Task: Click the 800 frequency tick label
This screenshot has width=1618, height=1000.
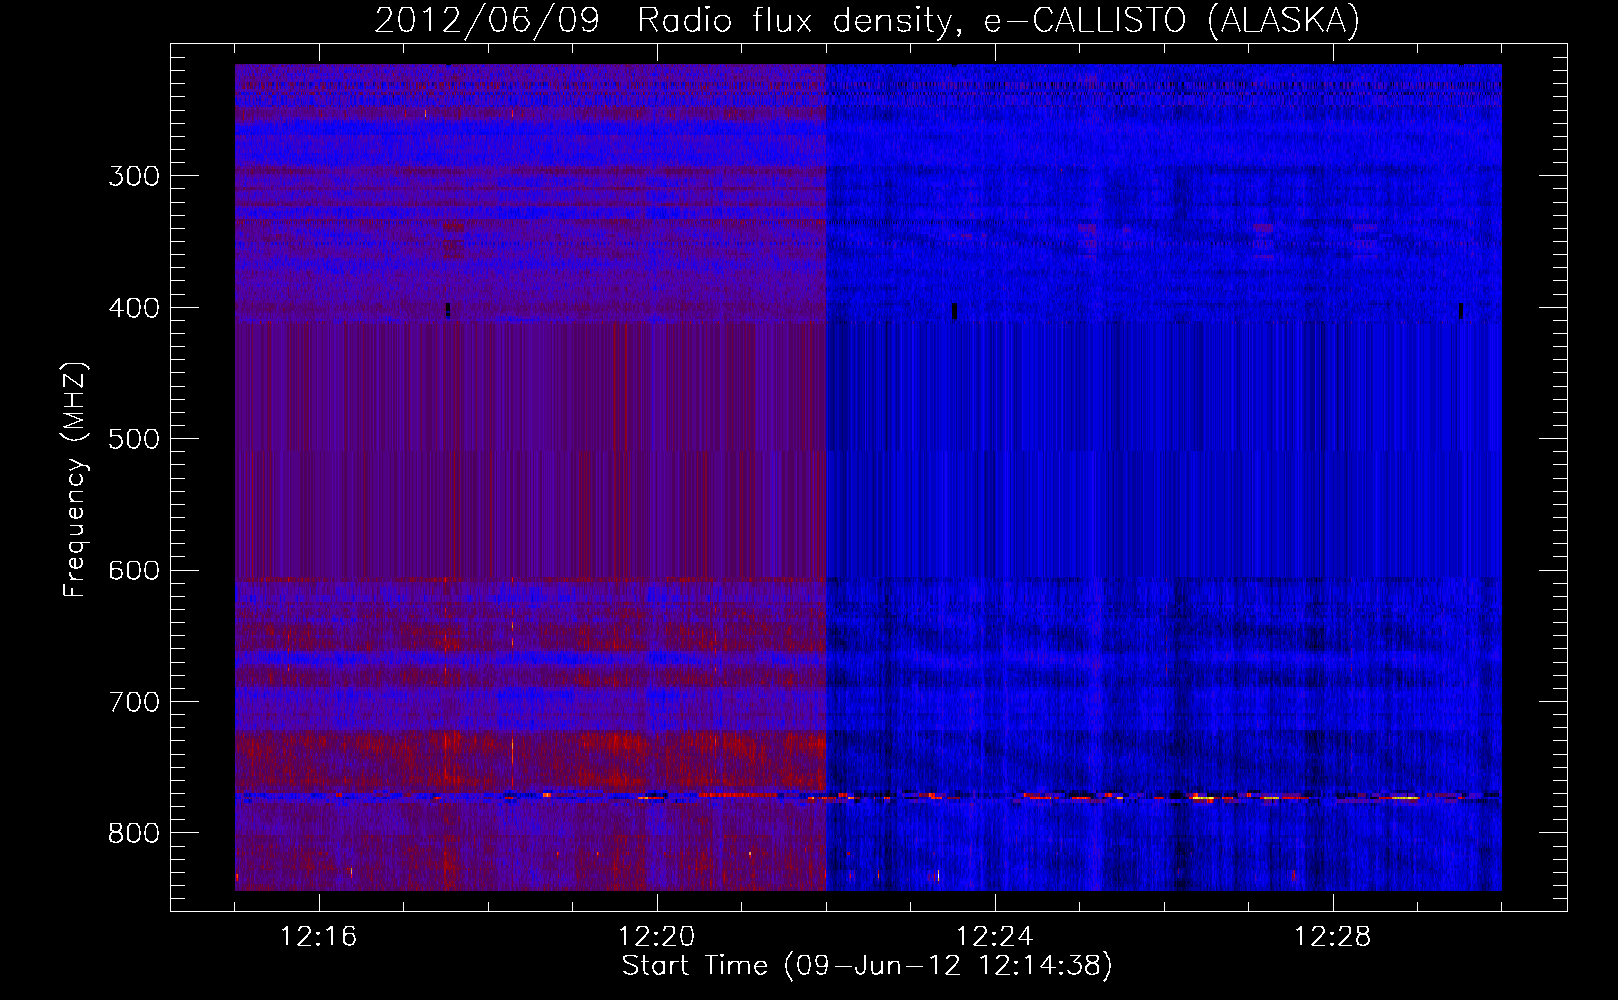Action: tap(134, 834)
